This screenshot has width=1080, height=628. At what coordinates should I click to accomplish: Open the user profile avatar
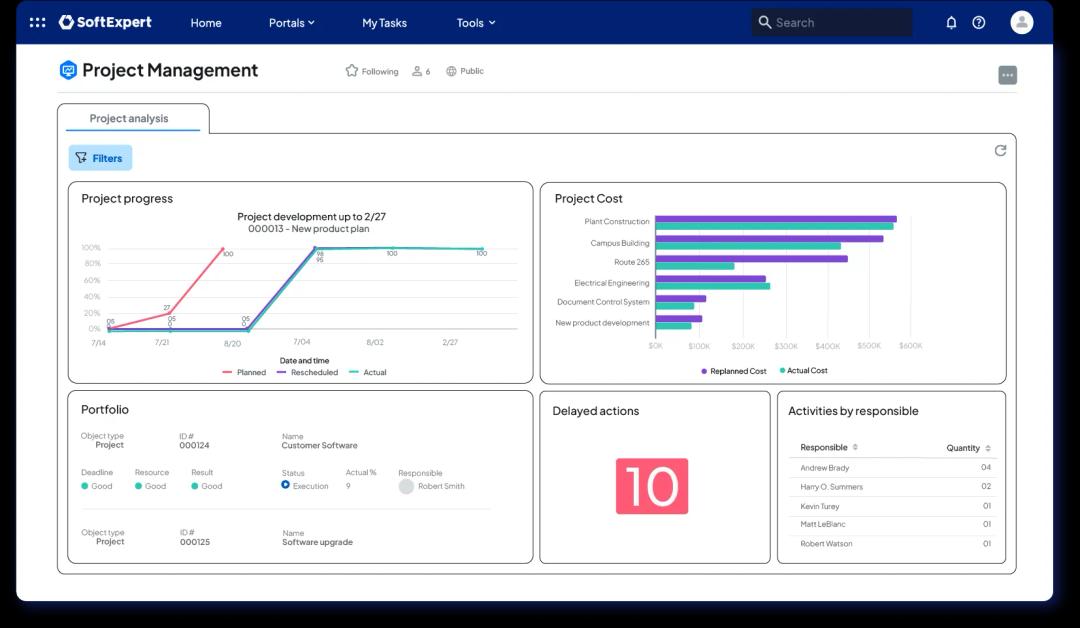click(x=1021, y=22)
